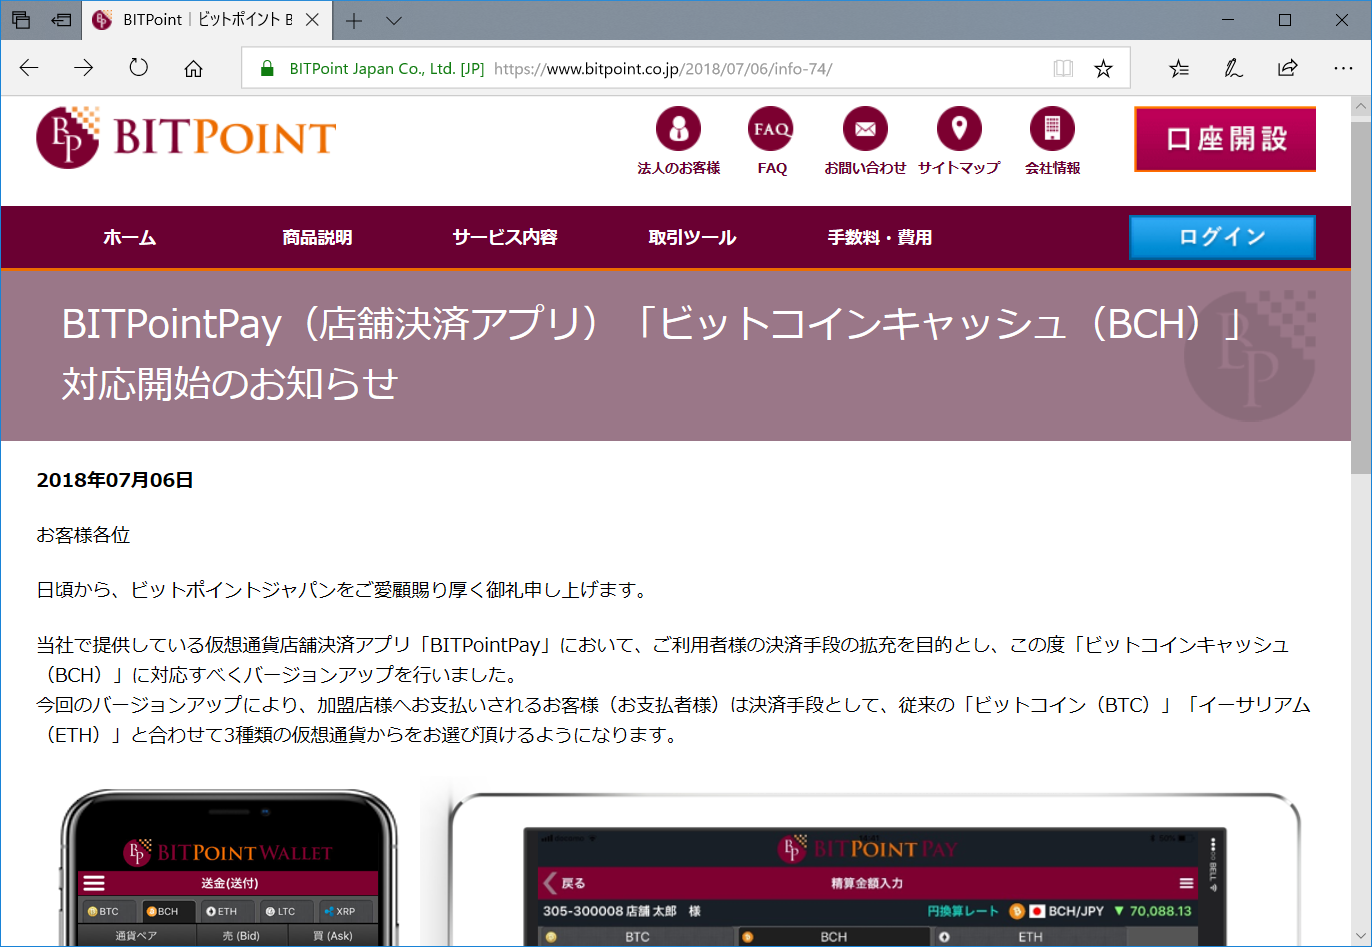Open the FAQ section via its icon
Screen dimensions: 1372x947
tap(771, 128)
